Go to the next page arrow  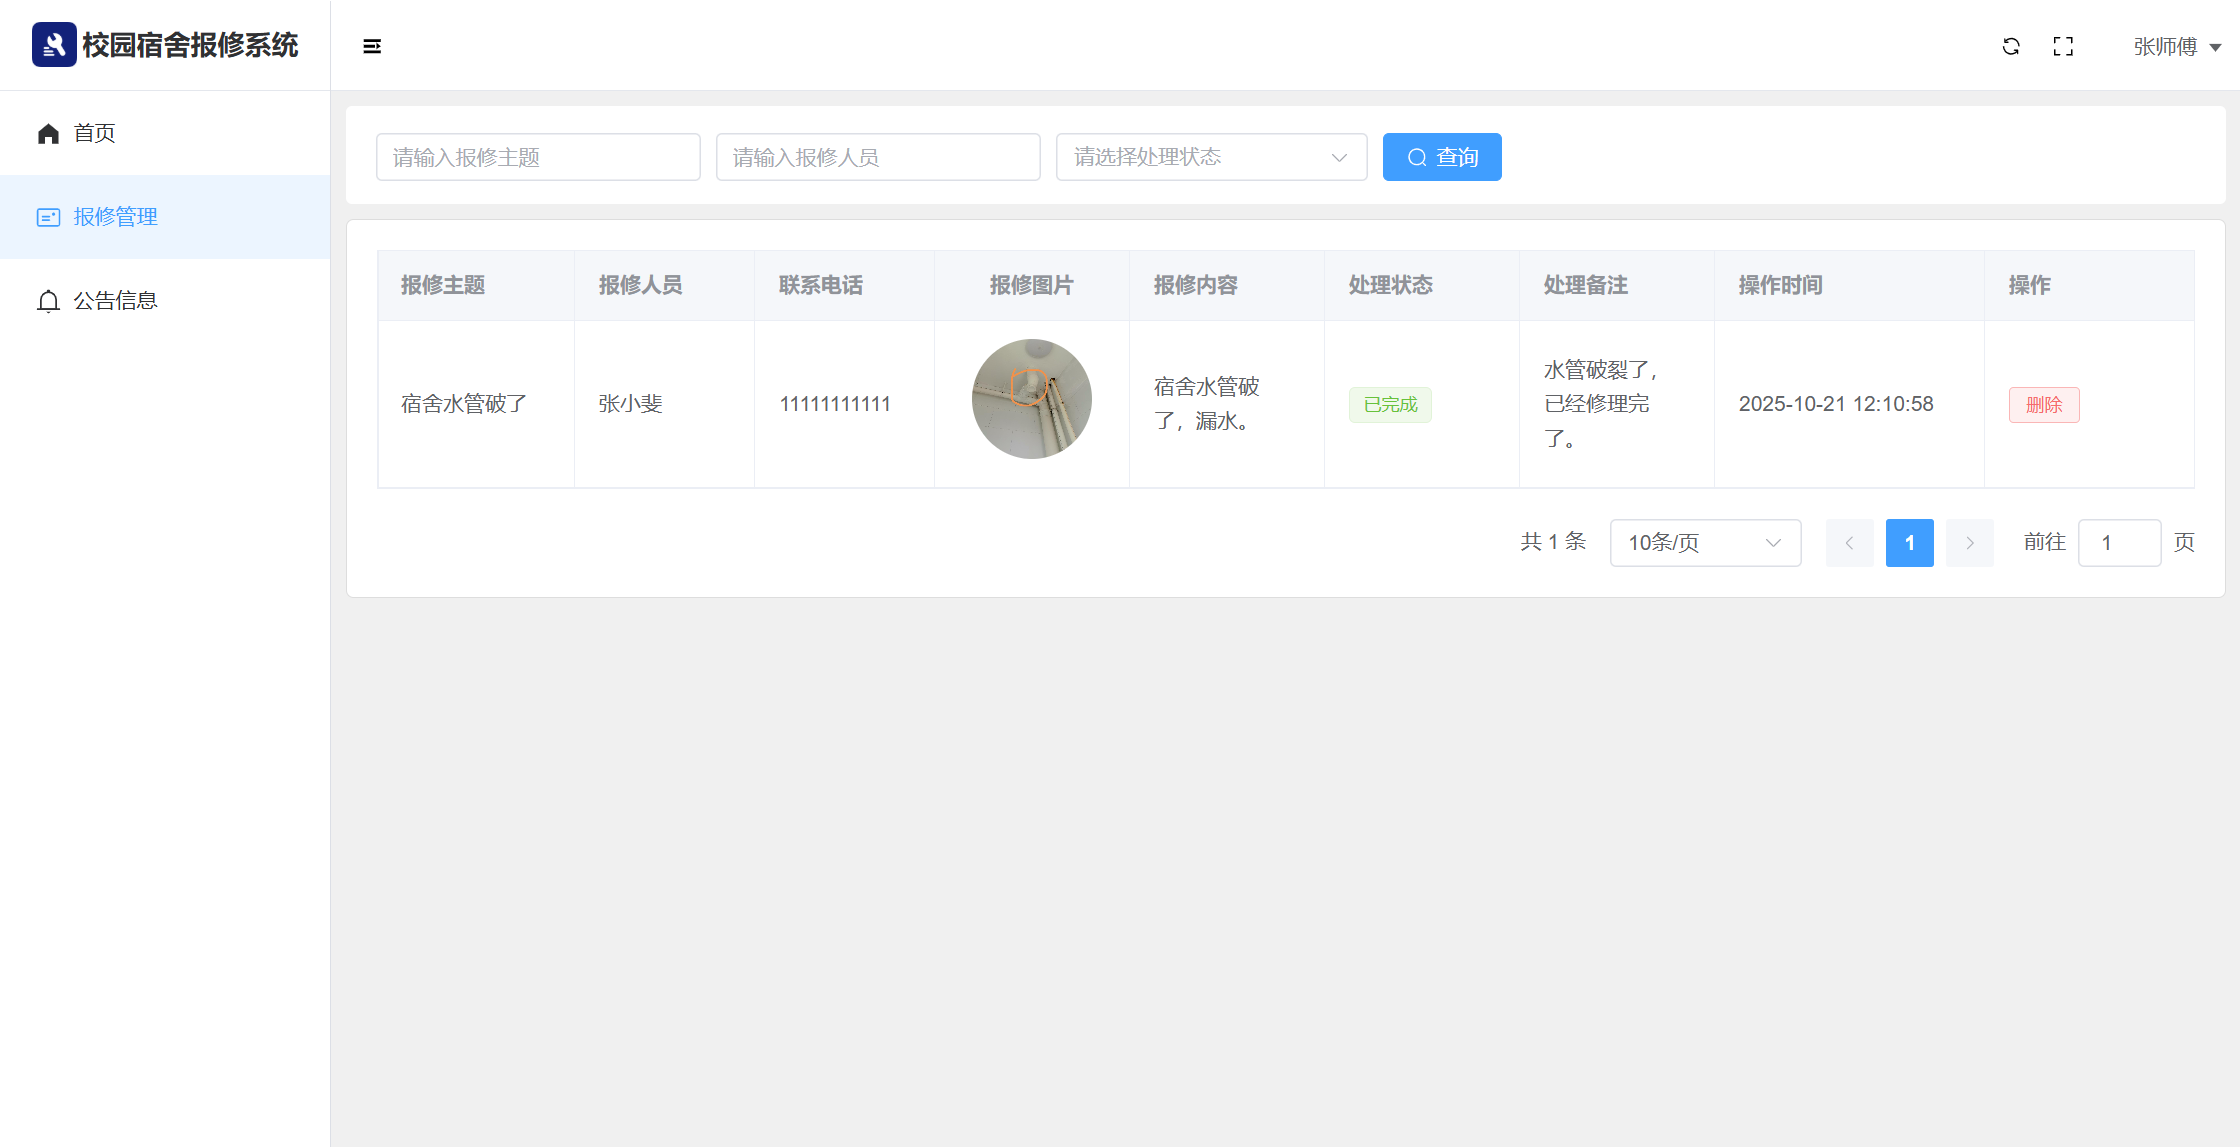pyautogui.click(x=1969, y=542)
